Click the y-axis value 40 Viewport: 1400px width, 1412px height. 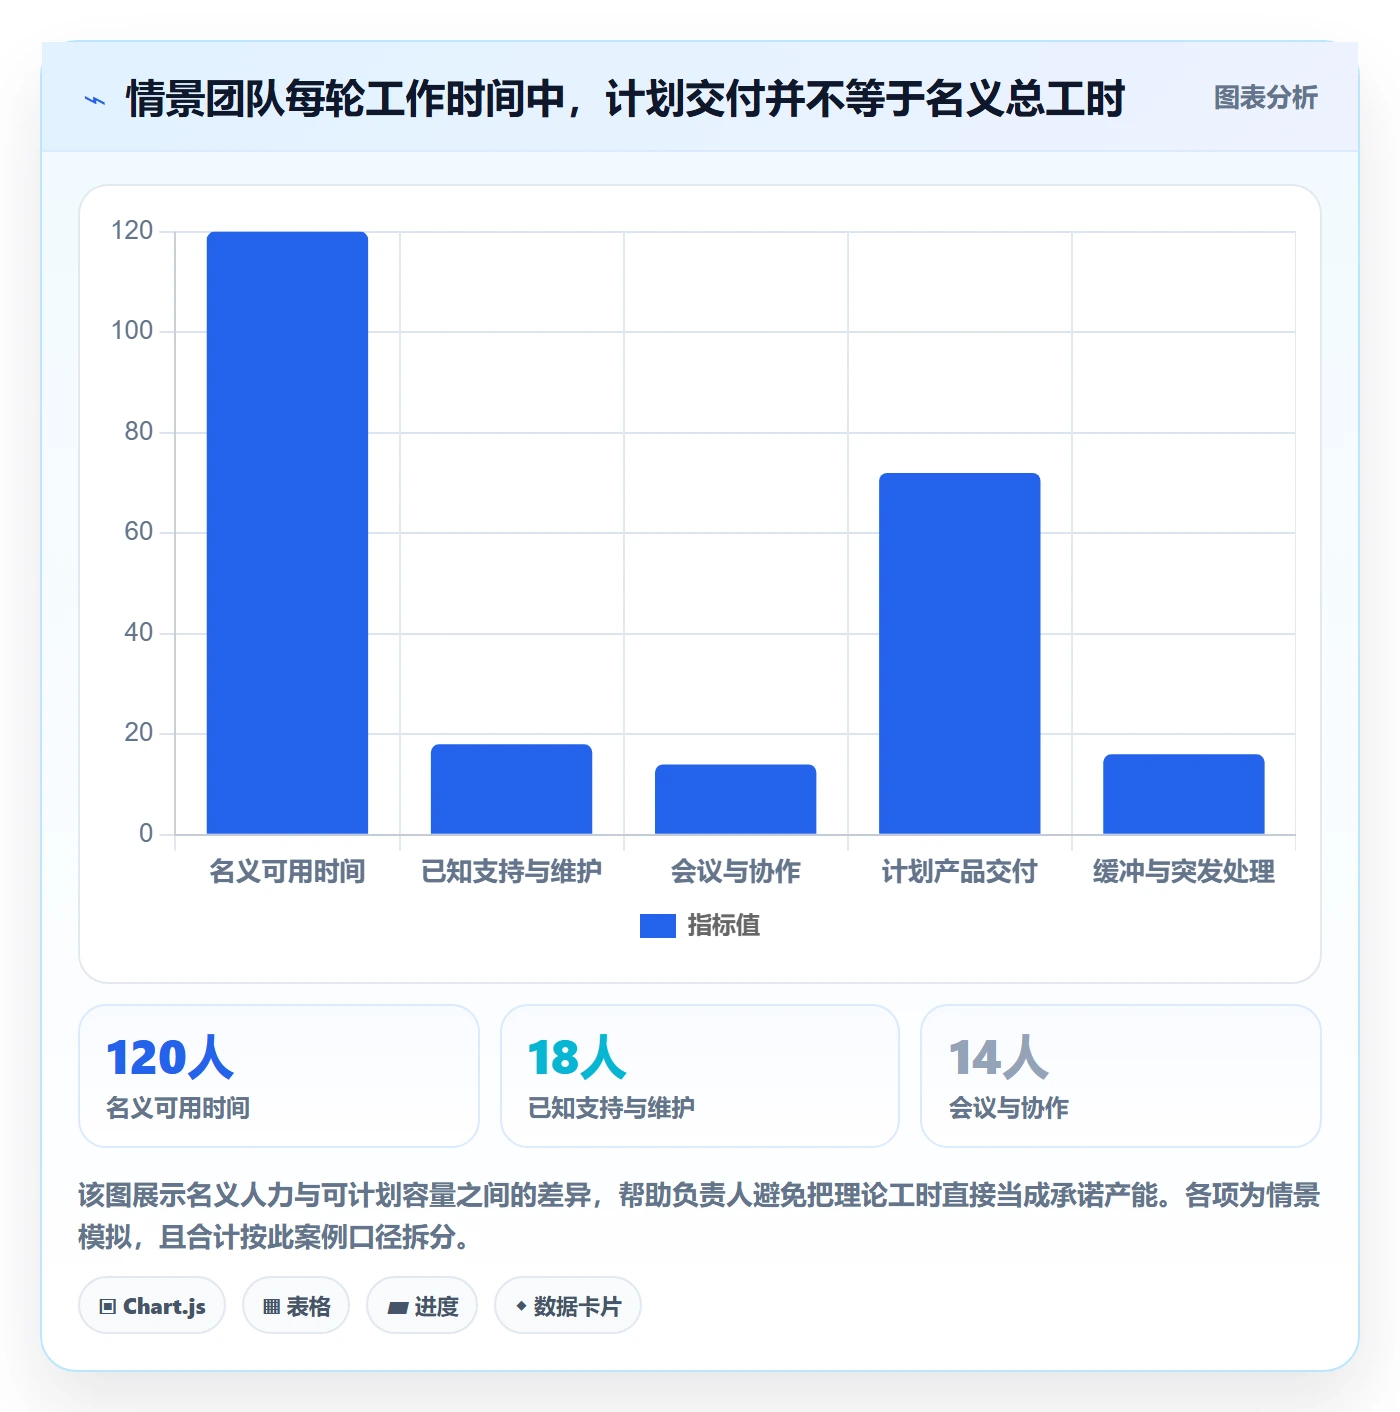click(x=139, y=633)
